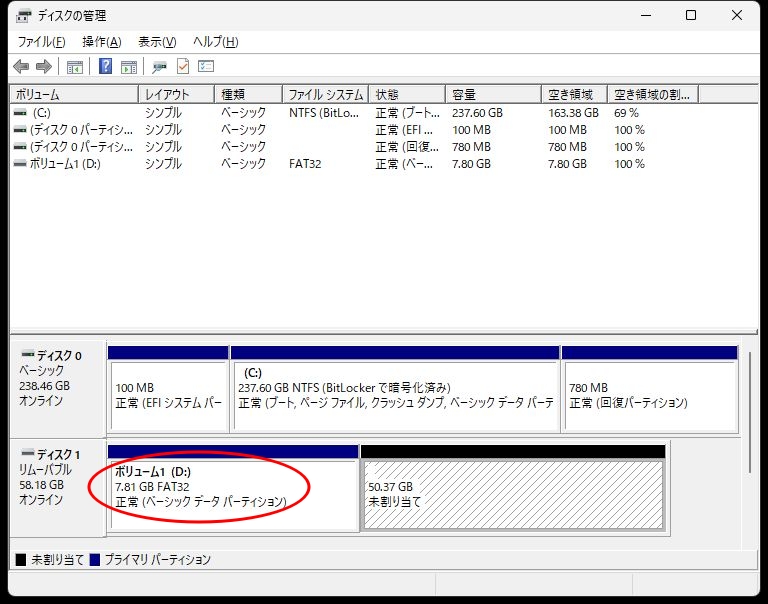The width and height of the screenshot is (768, 604).
Task: Click the 7.80 GB capacity cell
Action: [x=471, y=164]
